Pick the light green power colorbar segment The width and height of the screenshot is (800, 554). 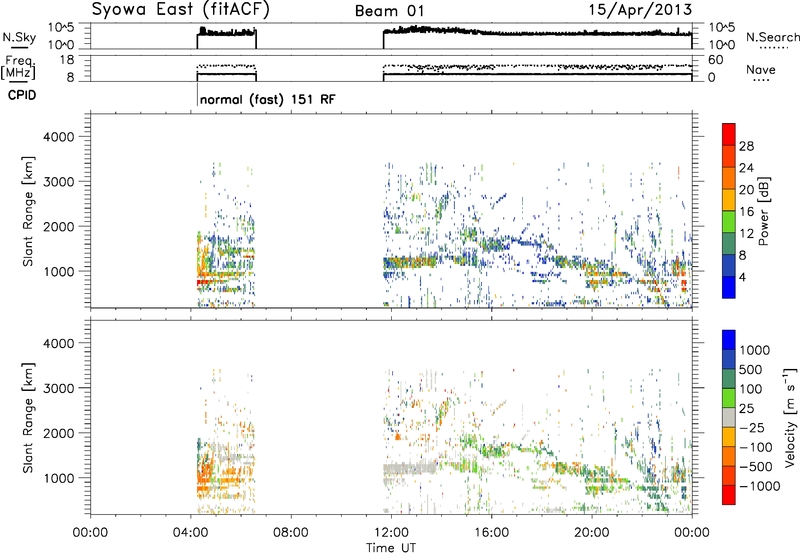pyautogui.click(x=729, y=222)
